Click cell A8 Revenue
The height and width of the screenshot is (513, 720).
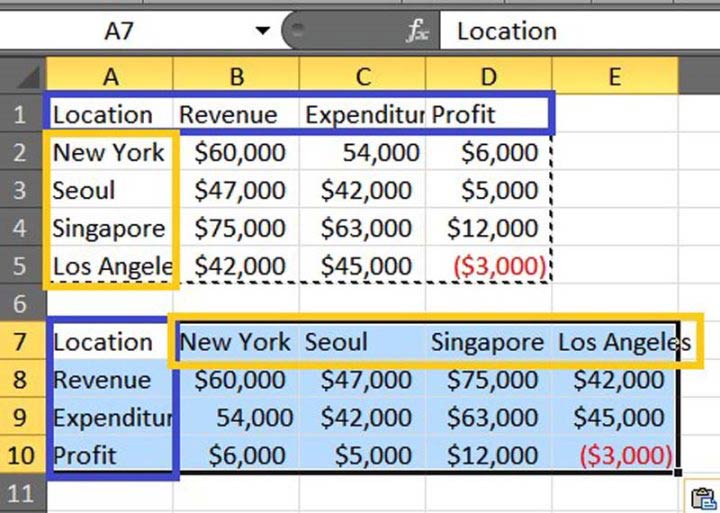[110, 379]
